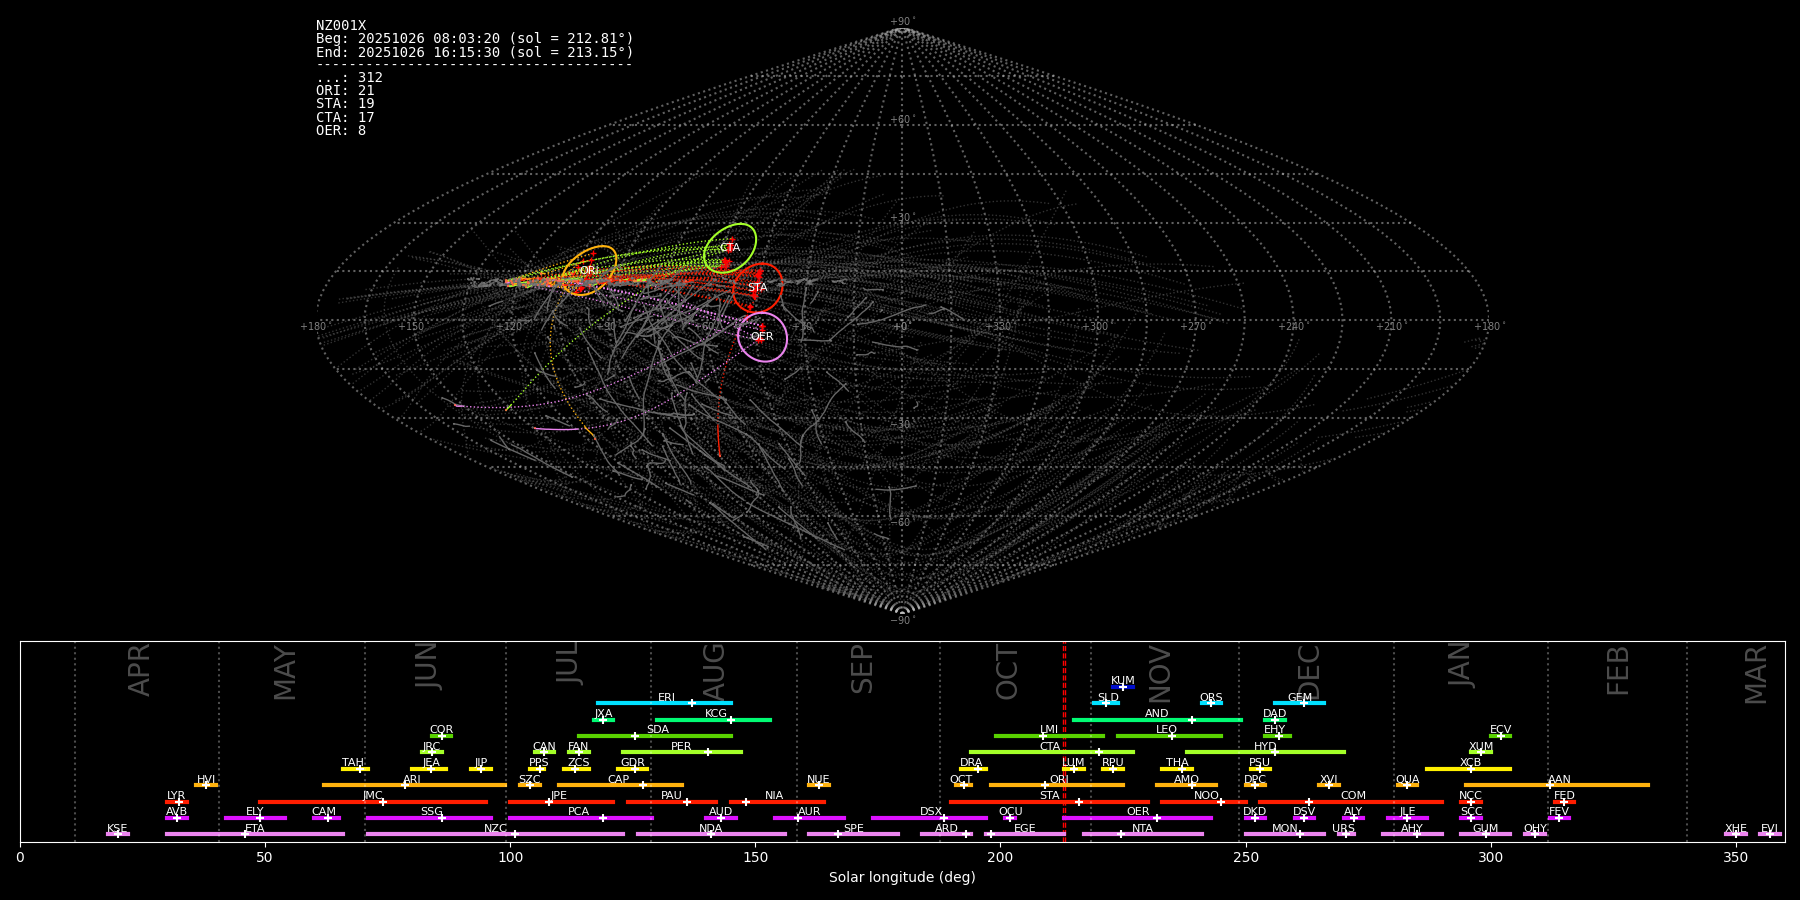The height and width of the screenshot is (900, 1800).
Task: Click the CTA radiant ellipse on the sky map
Action: 730,248
